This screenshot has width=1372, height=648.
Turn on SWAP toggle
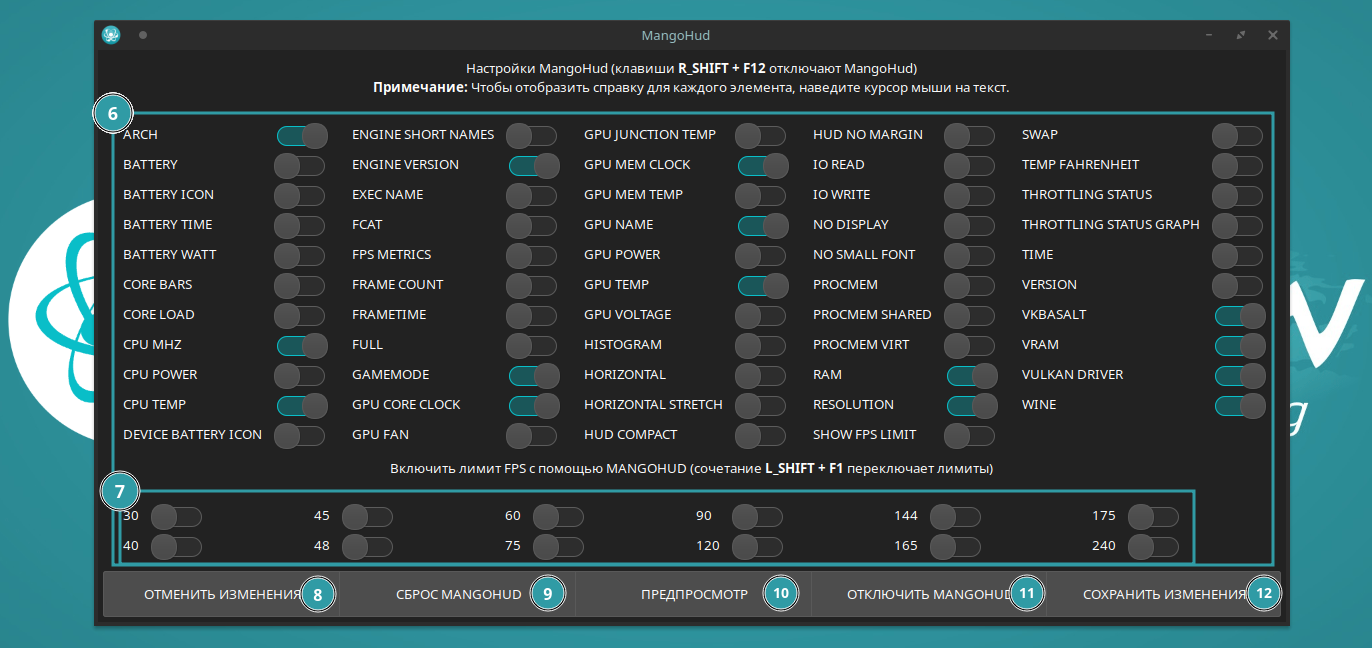[x=1238, y=135]
